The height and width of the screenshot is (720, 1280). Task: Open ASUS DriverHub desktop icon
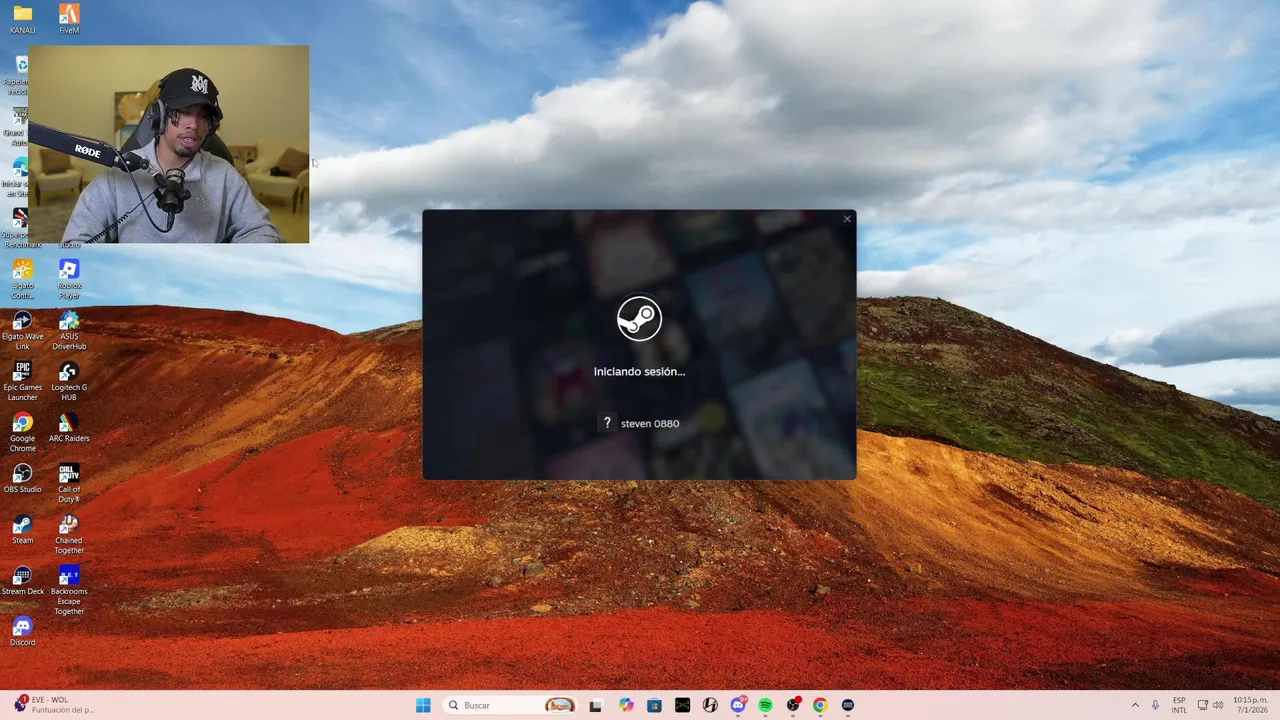click(x=69, y=330)
